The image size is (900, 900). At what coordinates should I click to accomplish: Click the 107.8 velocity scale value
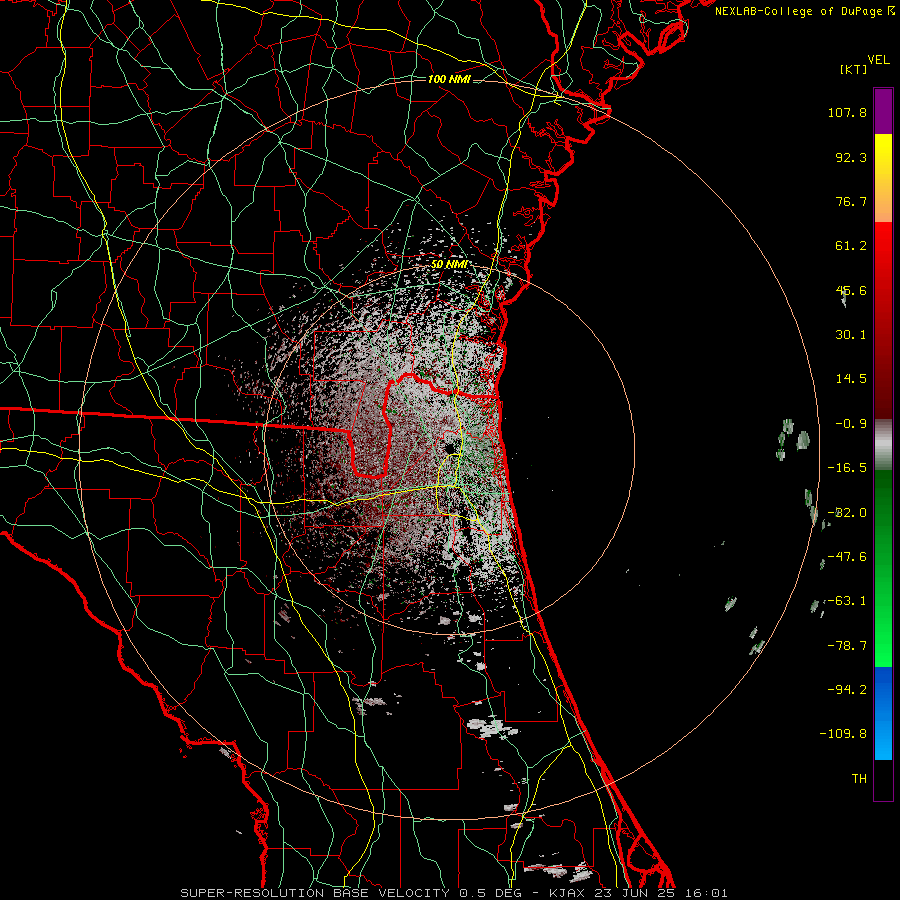847,112
